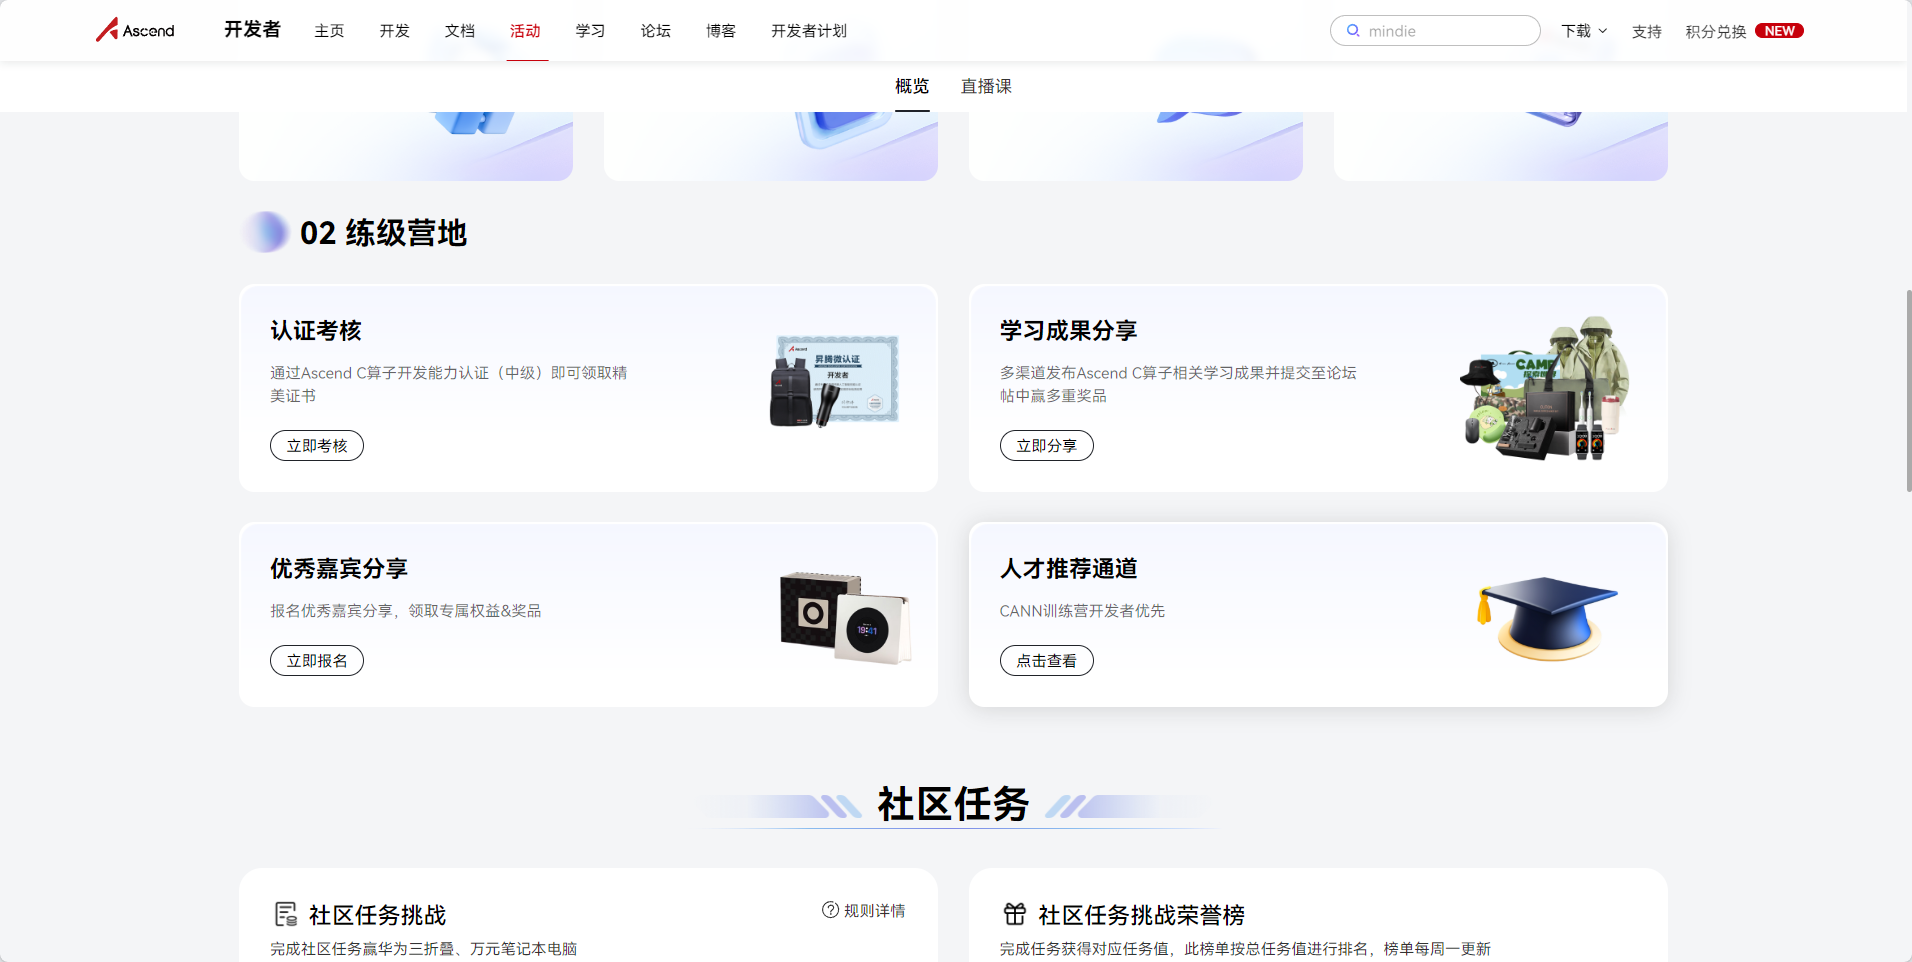Click the question mark icon beside 规则详情

coord(829,910)
